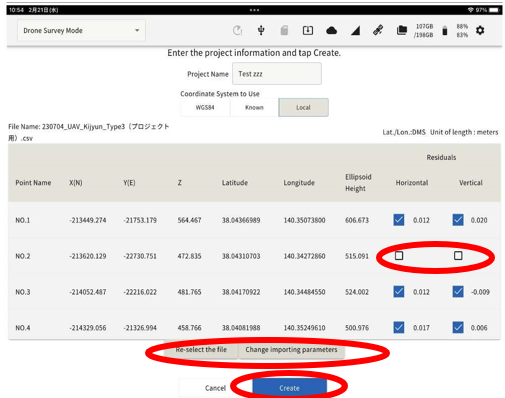Tap Re-select the file button
Screen dimensions: 505x398
[201, 350]
